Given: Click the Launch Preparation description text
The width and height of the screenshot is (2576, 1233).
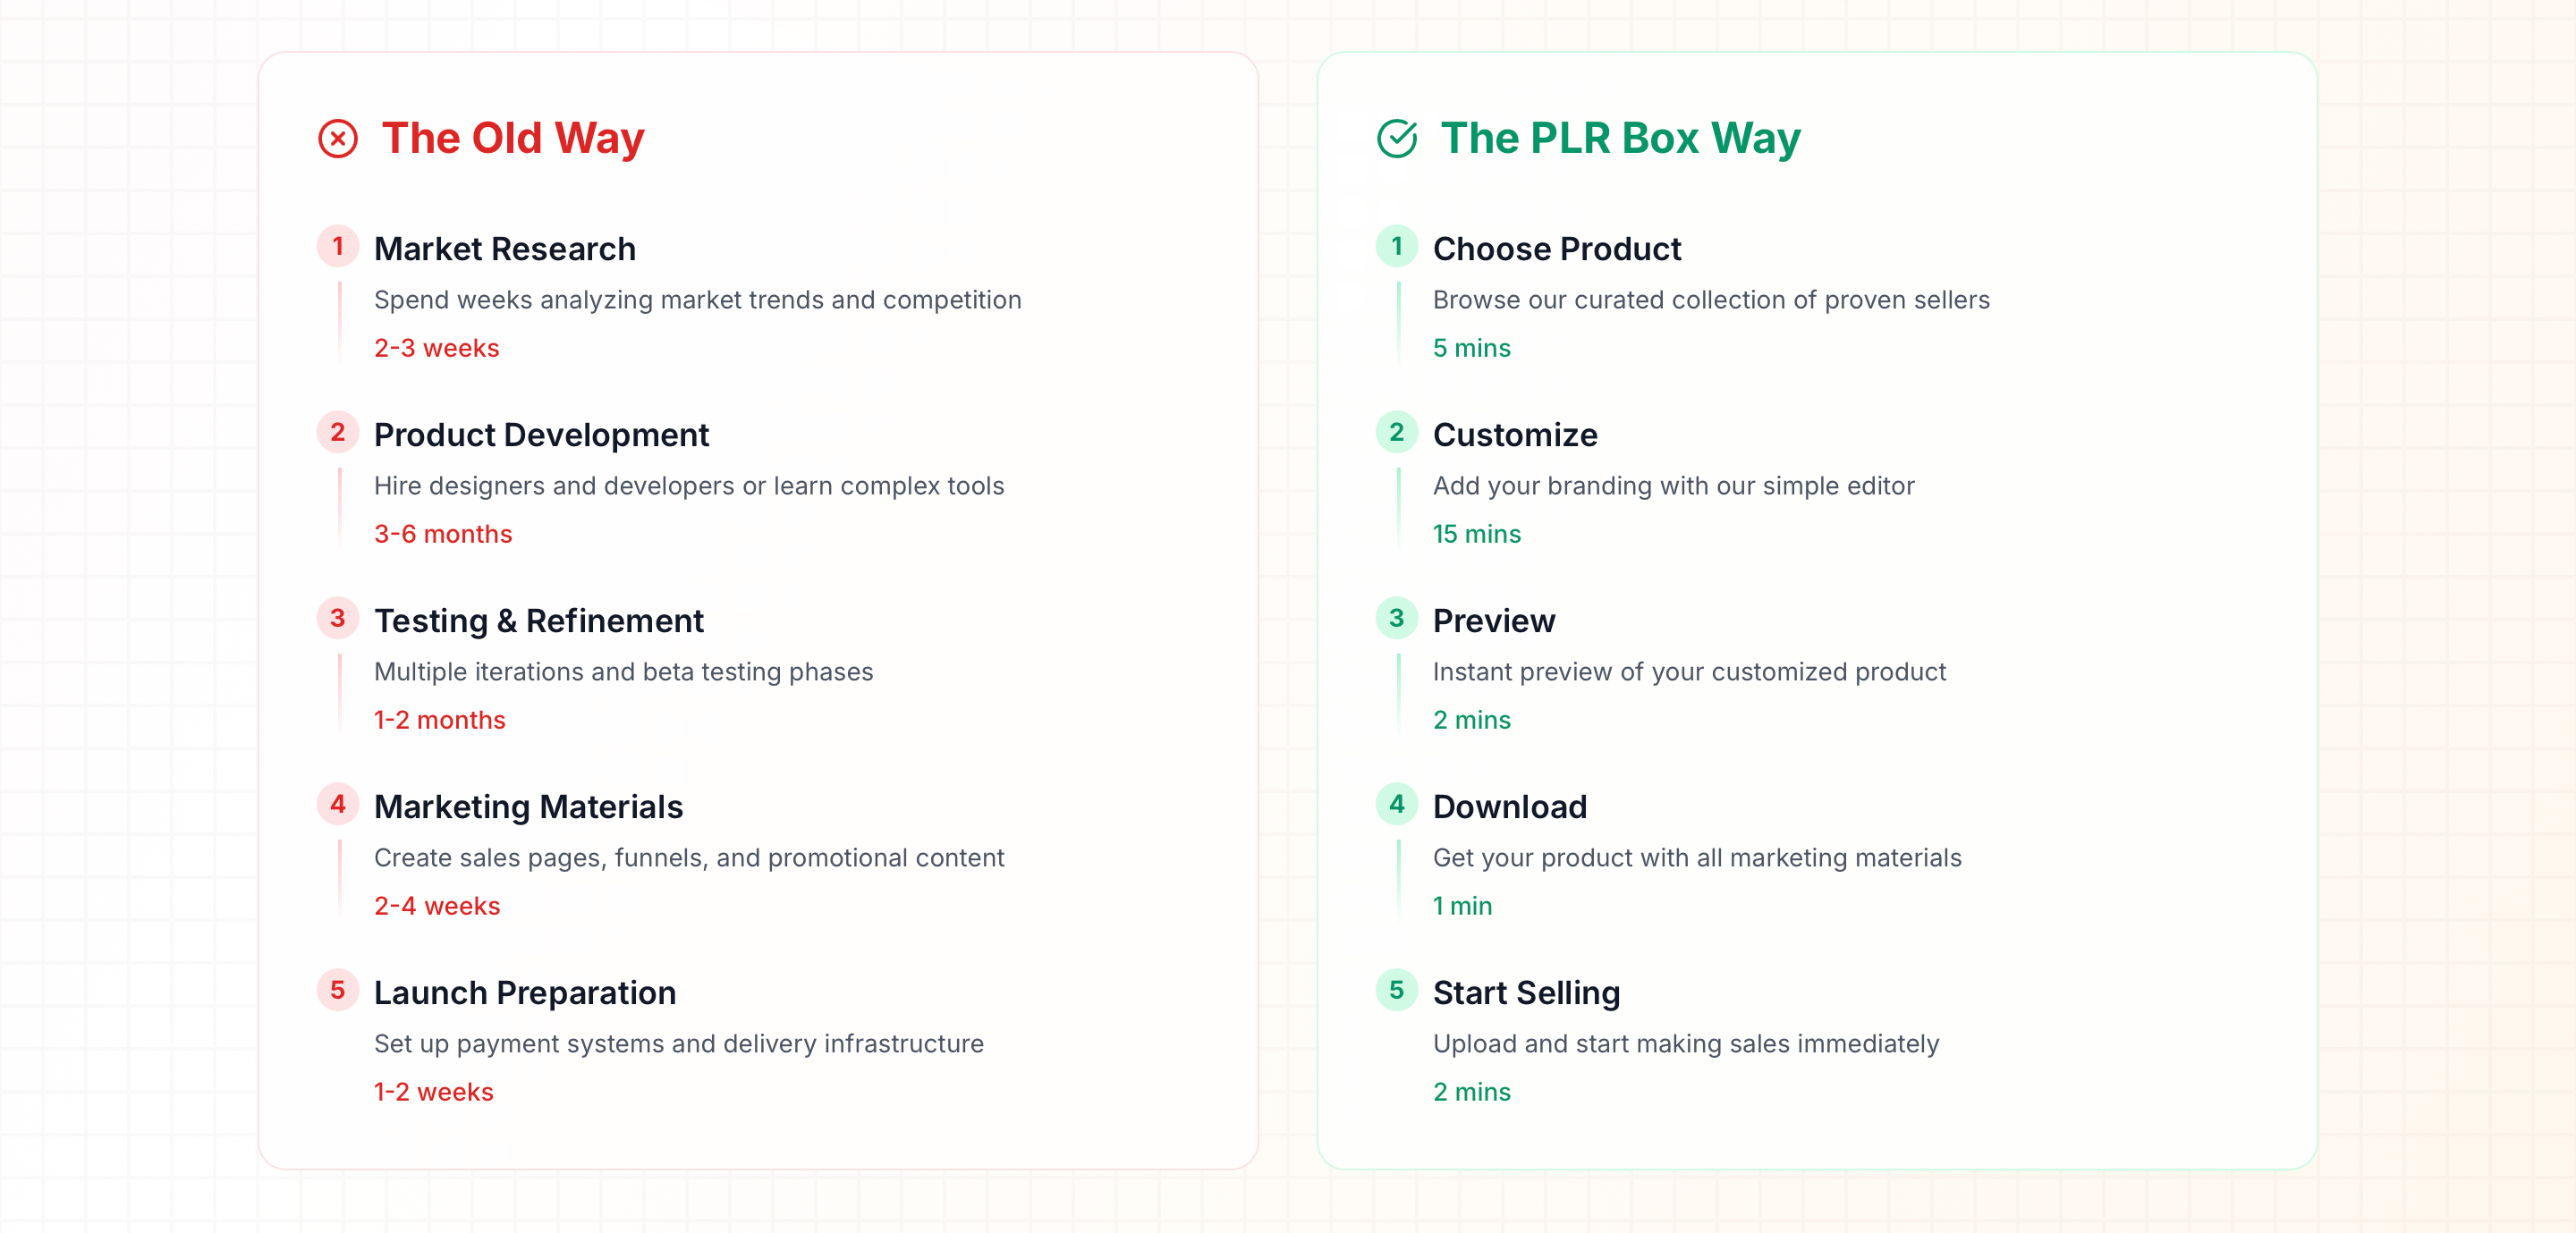Looking at the screenshot, I should point(679,1044).
